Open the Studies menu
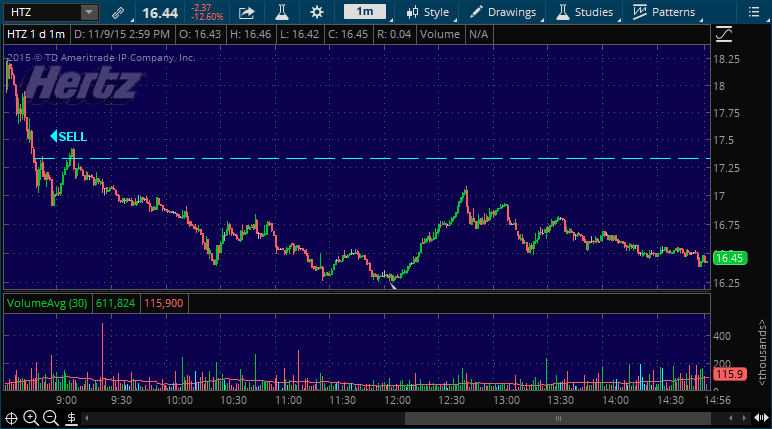 pos(584,12)
